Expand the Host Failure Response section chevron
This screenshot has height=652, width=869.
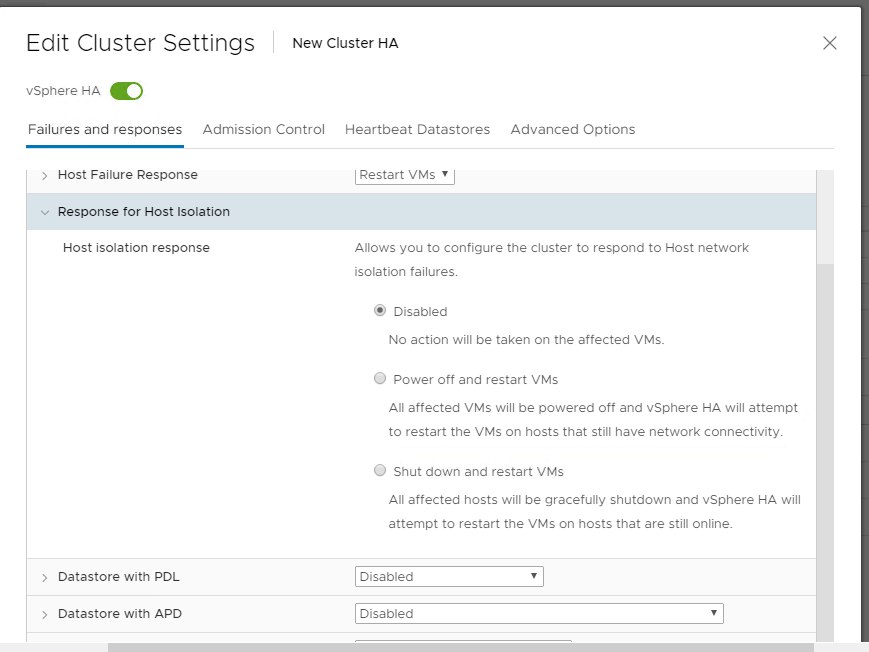click(x=44, y=176)
